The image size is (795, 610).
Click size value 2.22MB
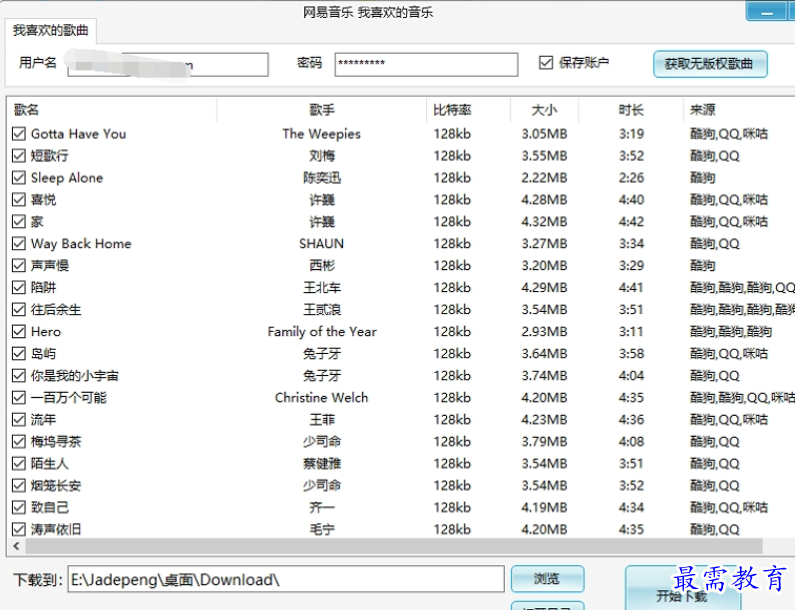coord(545,177)
